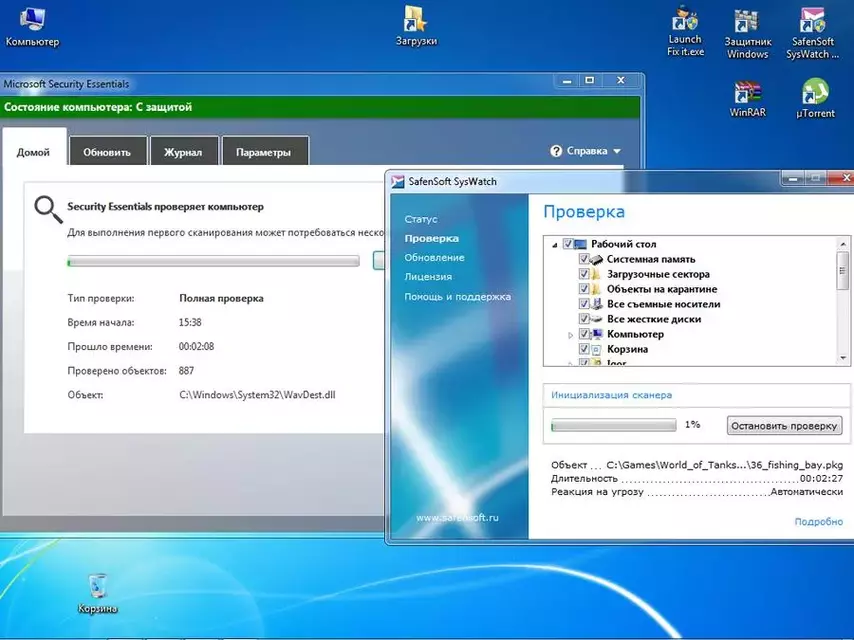Screen dimensions: 854x640
Task: Select the Рабочий стол monitor icon in tree
Action: pyautogui.click(x=580, y=244)
